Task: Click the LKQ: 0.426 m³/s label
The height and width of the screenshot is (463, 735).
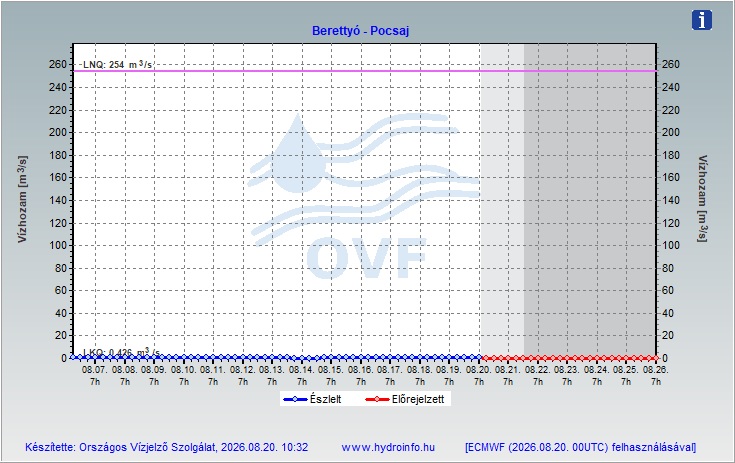Action: tap(121, 352)
